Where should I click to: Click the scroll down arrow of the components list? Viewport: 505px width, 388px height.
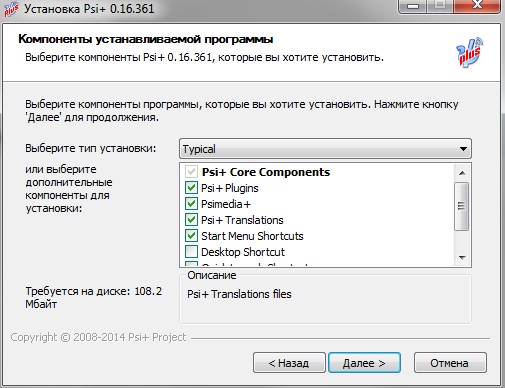[x=462, y=257]
